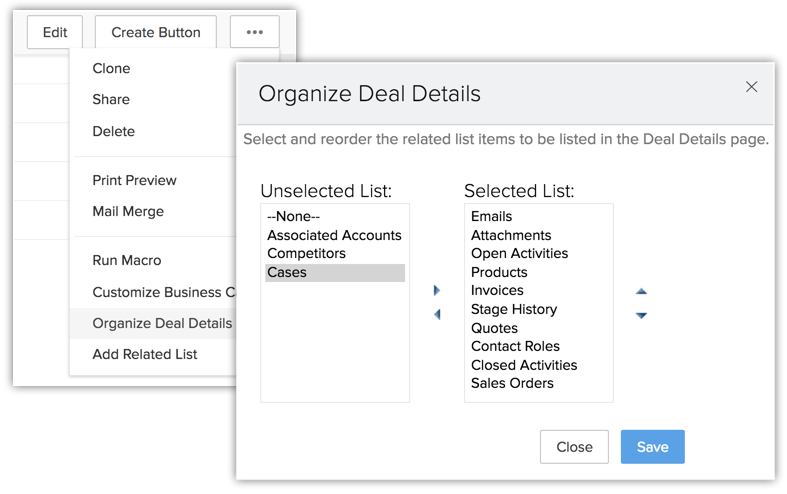Viewport: 787px width, 494px height.
Task: Choose Mail Merge option
Action: point(128,211)
